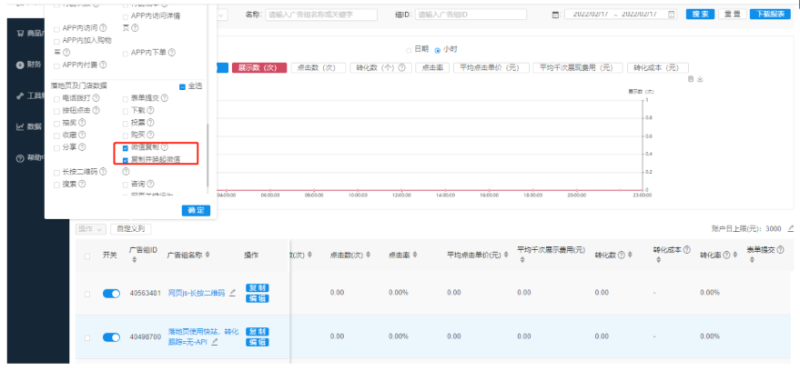Click sort icon on 广告组名称 column
Screen dimensions: 800x371
click(x=208, y=255)
